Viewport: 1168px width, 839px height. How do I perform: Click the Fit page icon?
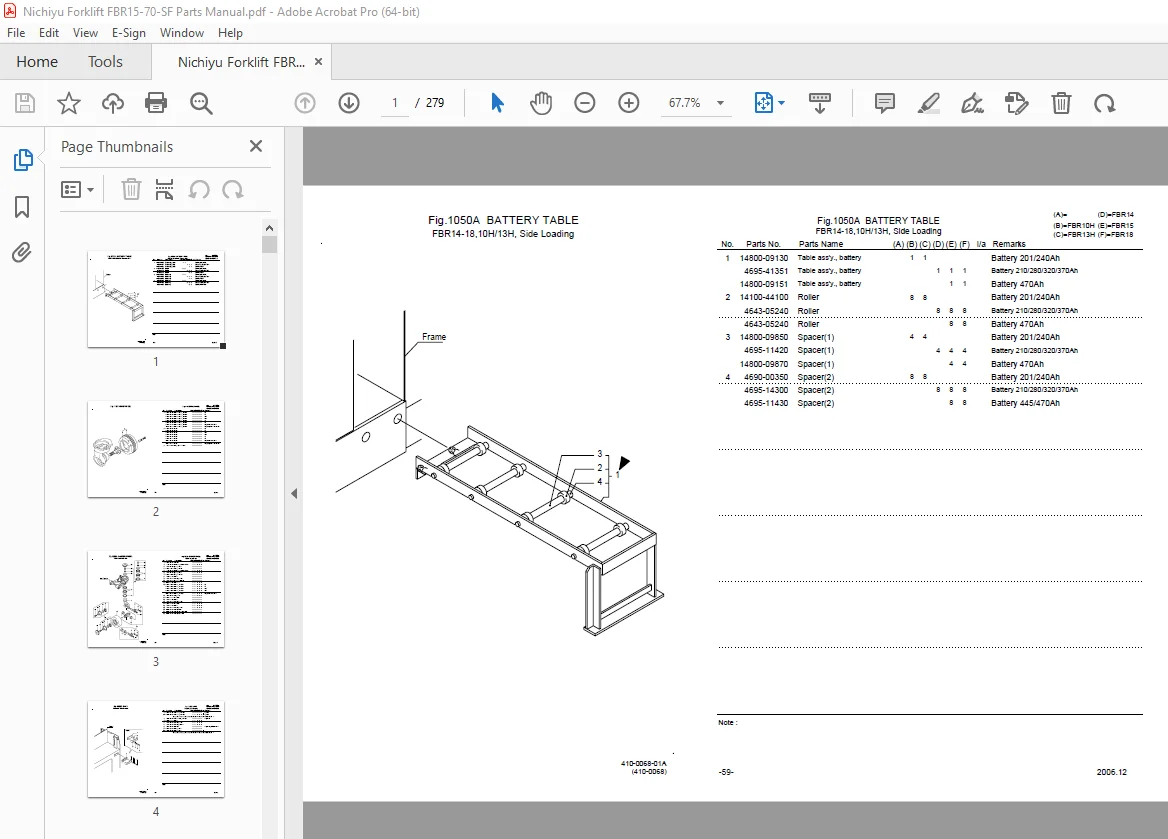click(764, 103)
